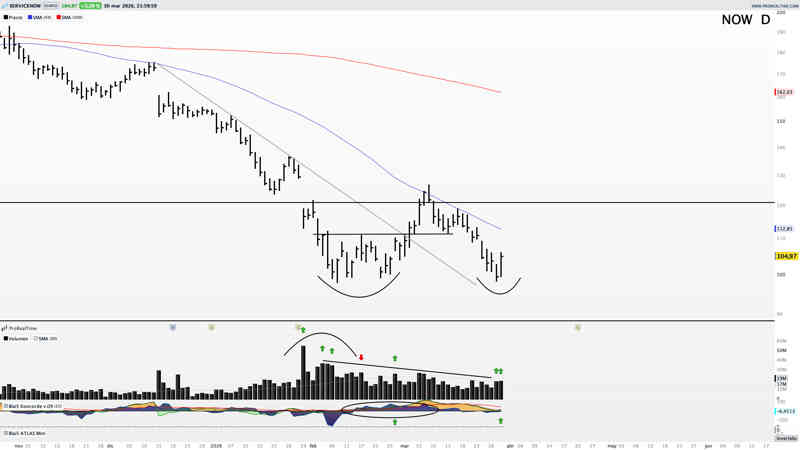Image resolution: width=800 pixels, height=450 pixels.
Task: Click the NOW D chart title label
Action: (745, 20)
